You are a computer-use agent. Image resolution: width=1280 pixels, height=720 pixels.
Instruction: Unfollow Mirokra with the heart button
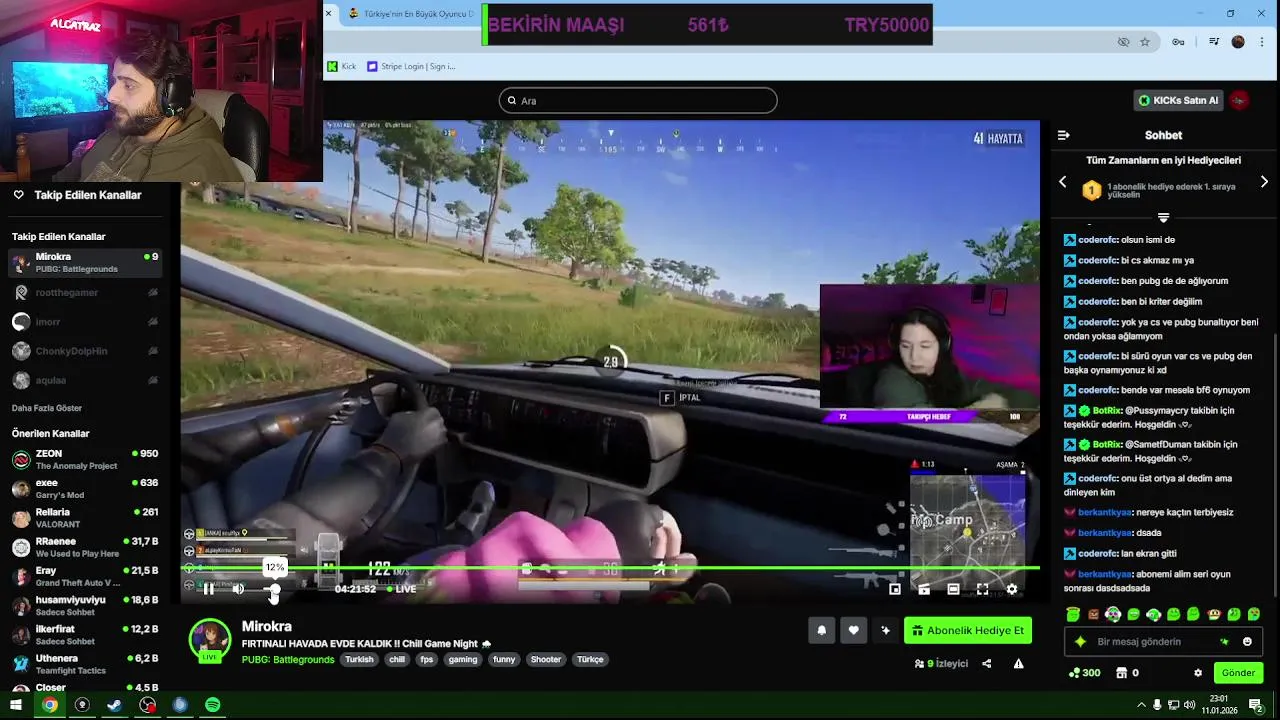[853, 630]
